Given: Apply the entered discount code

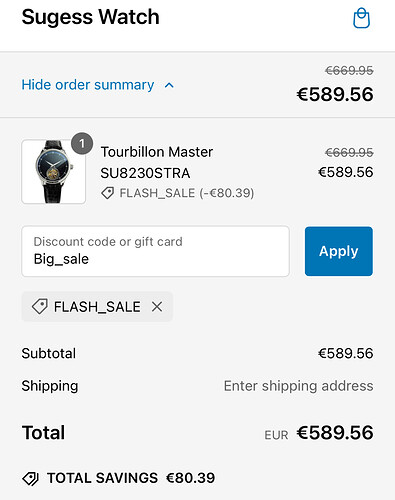Looking at the screenshot, I should pos(339,251).
